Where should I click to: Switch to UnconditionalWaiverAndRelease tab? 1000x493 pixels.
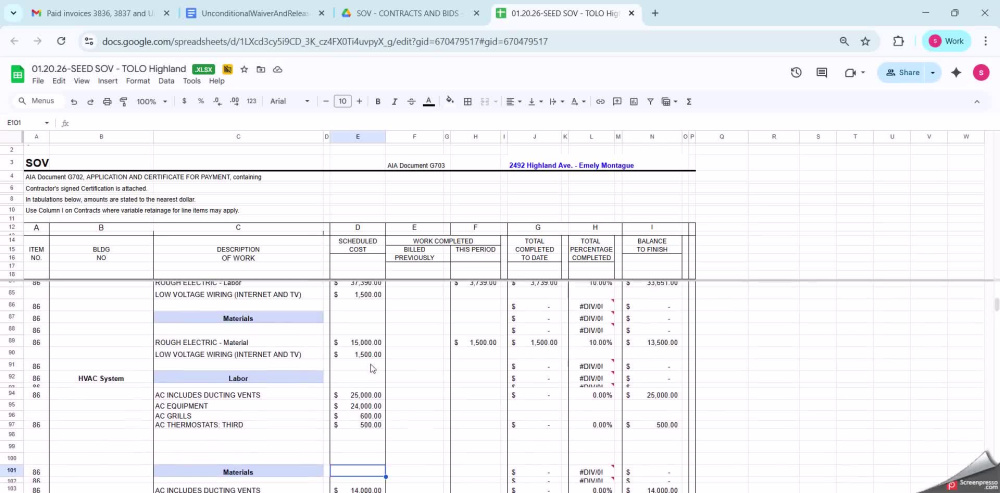[255, 13]
